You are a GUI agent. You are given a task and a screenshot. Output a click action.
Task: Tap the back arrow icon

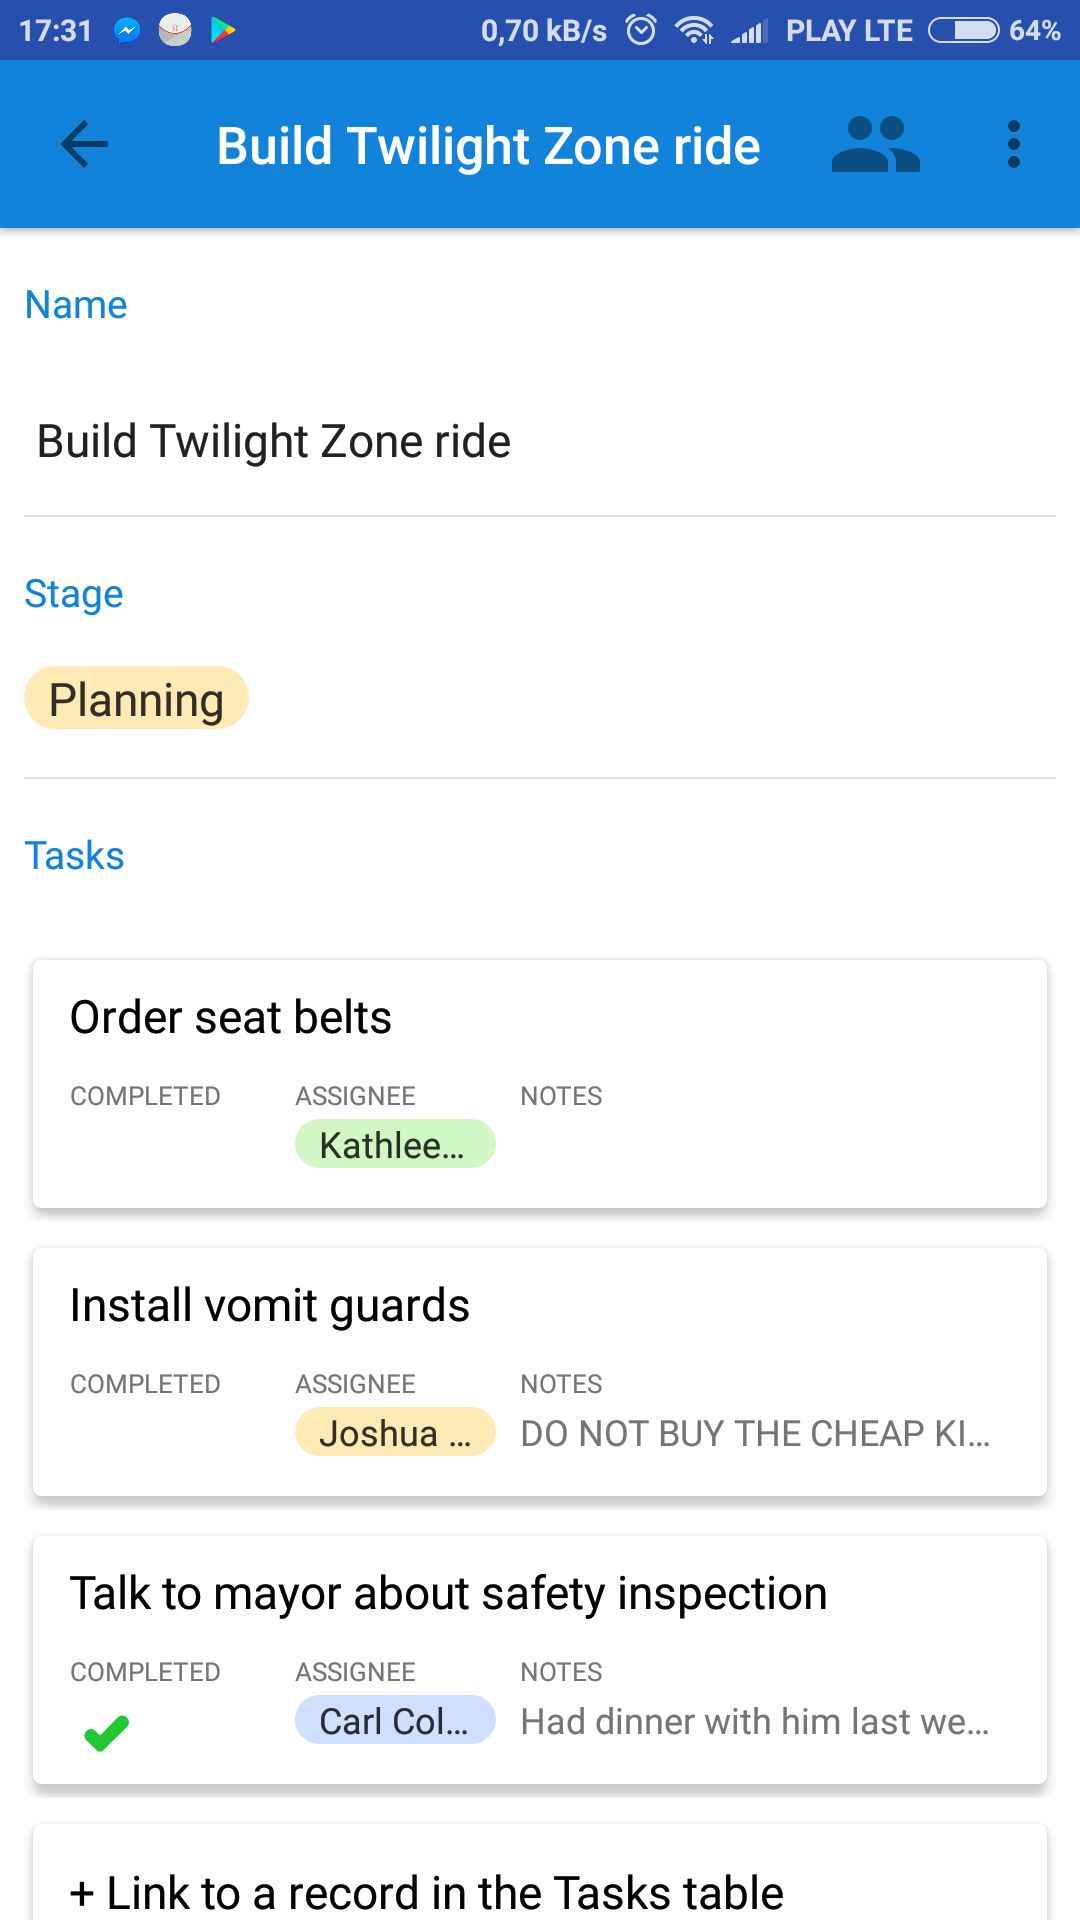[84, 145]
